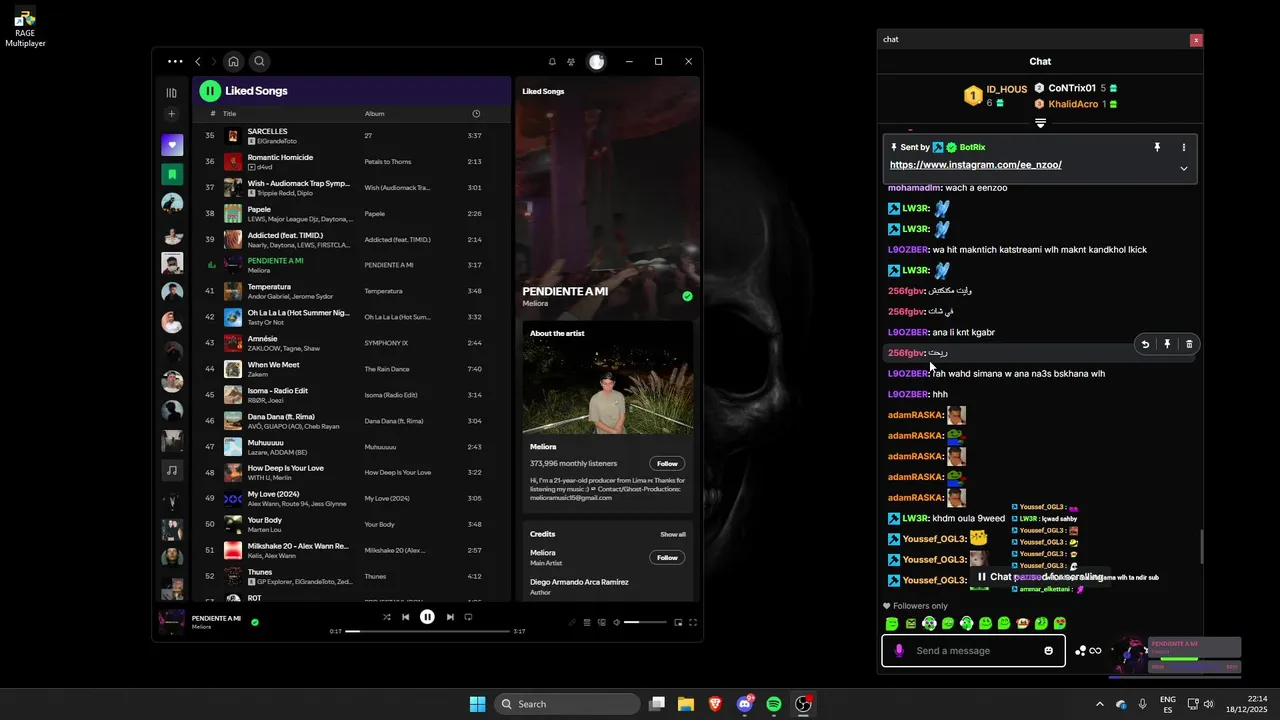Screen dimensions: 1280x720
Task: Toggle liked checkmark in bottom player bar
Action: coord(255,622)
